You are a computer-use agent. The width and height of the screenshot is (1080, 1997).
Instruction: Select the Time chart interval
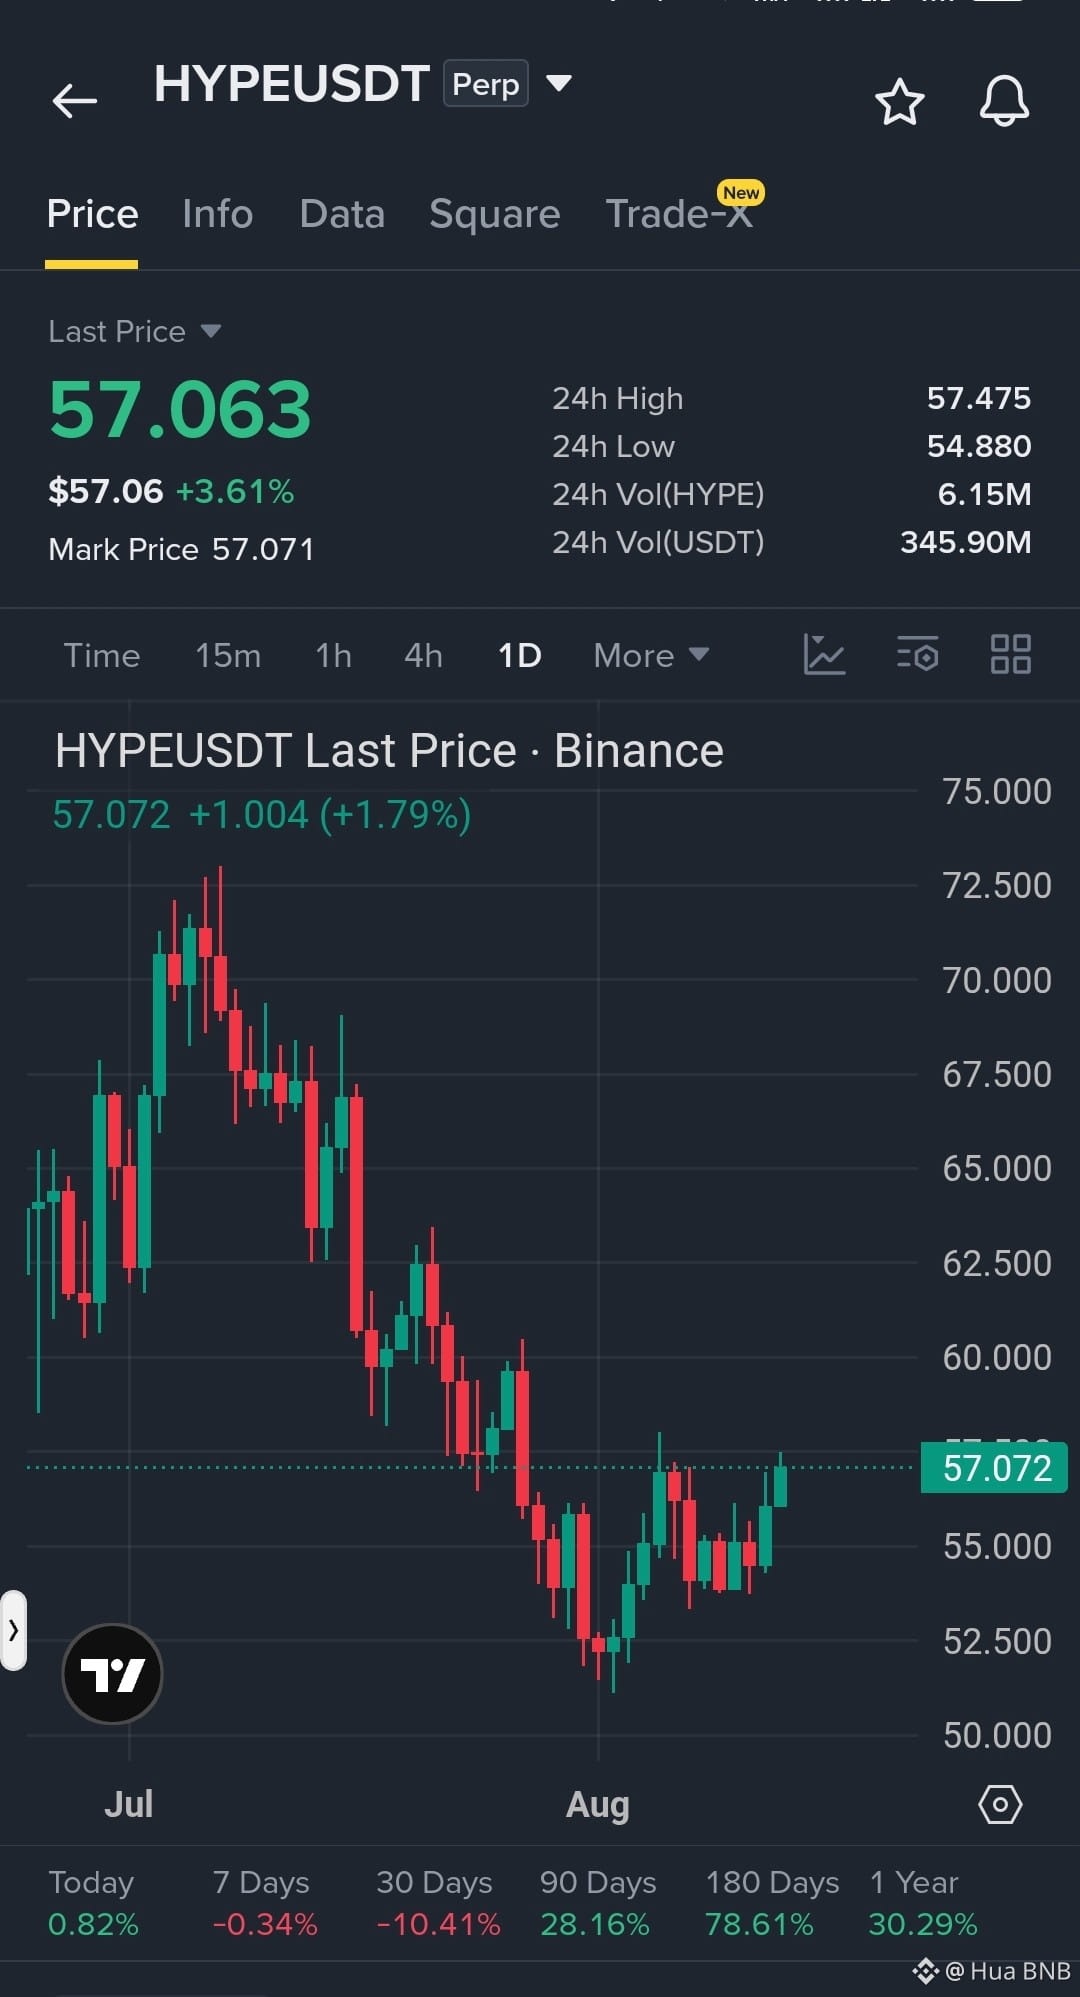102,655
